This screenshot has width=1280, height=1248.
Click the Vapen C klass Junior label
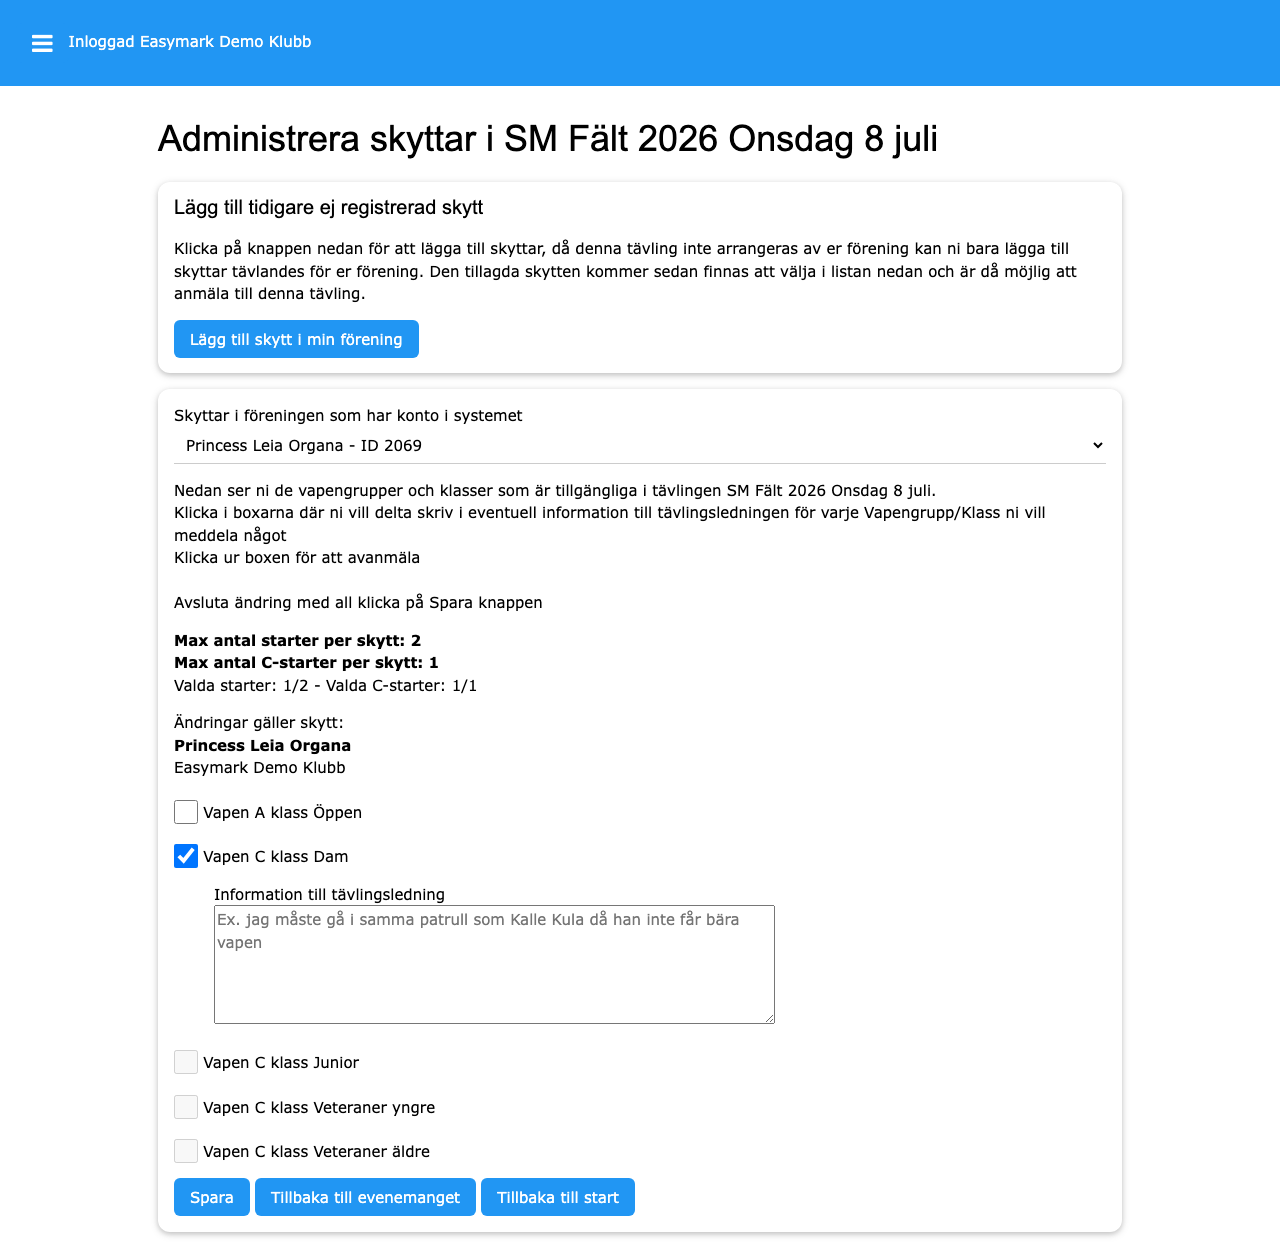280,1063
